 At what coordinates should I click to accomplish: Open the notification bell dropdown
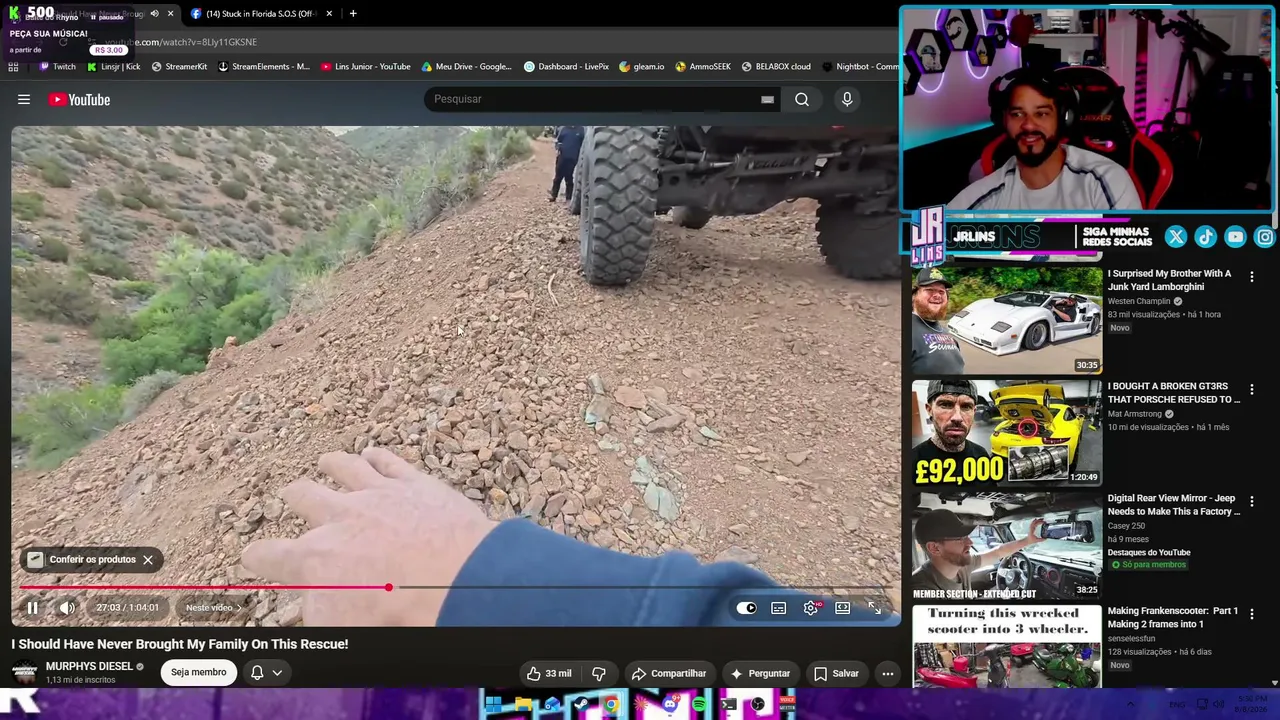266,673
